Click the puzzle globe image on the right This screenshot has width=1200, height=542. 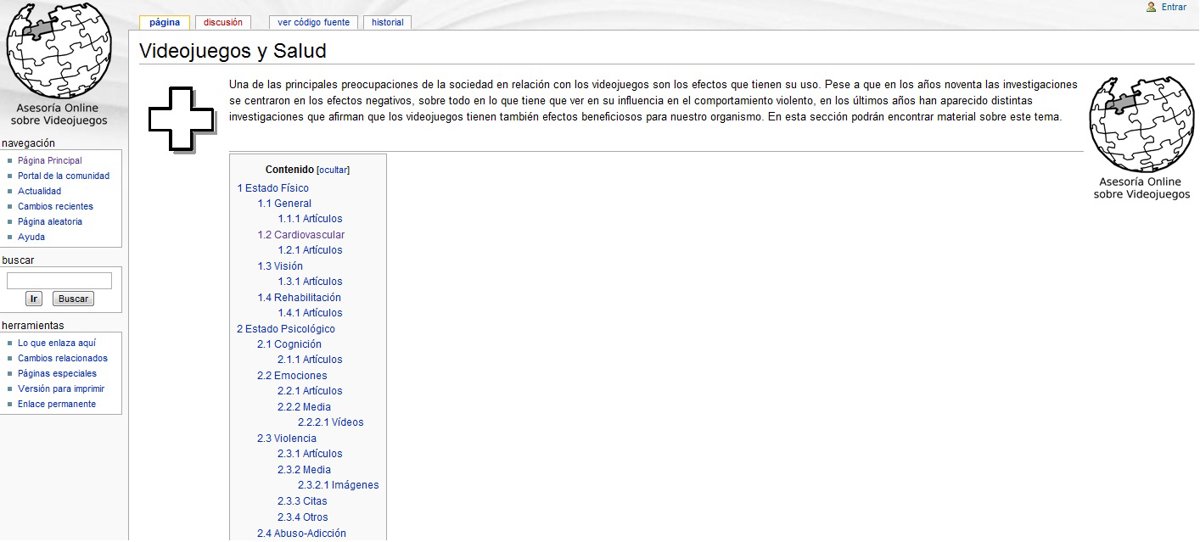(1141, 124)
